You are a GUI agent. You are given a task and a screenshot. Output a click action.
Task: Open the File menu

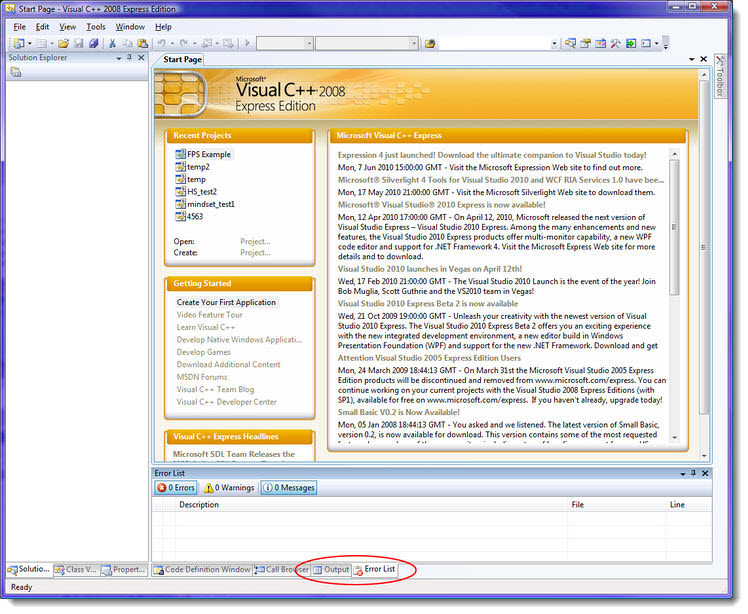pyautogui.click(x=20, y=27)
